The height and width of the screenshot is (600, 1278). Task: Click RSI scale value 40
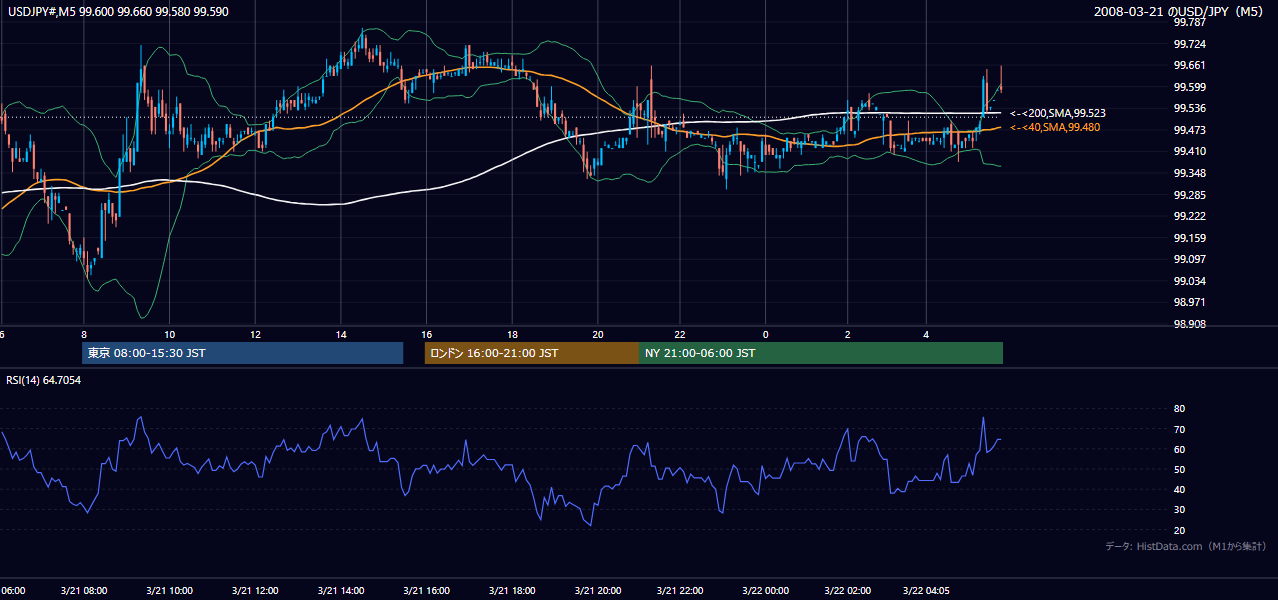[1180, 489]
